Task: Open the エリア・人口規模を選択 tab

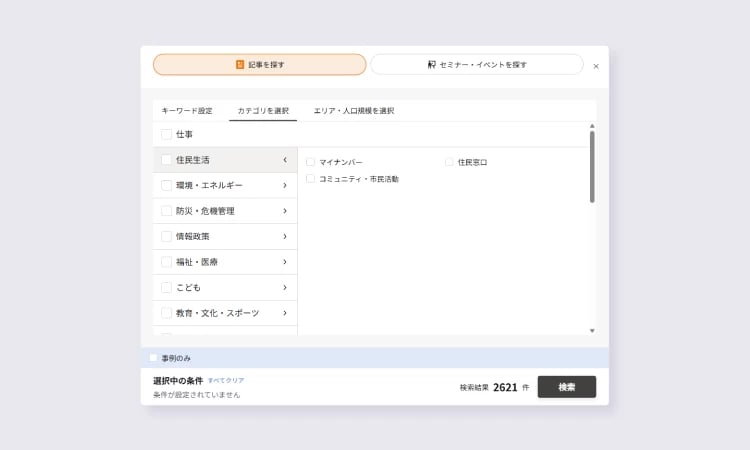Action: 354,111
